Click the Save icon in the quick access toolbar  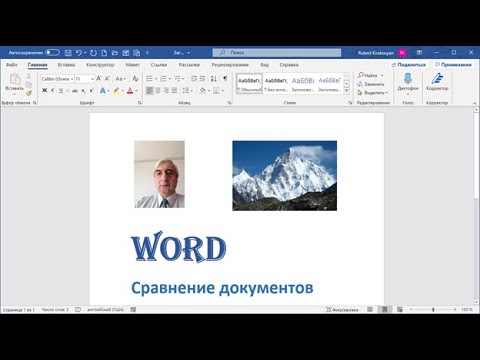68,53
